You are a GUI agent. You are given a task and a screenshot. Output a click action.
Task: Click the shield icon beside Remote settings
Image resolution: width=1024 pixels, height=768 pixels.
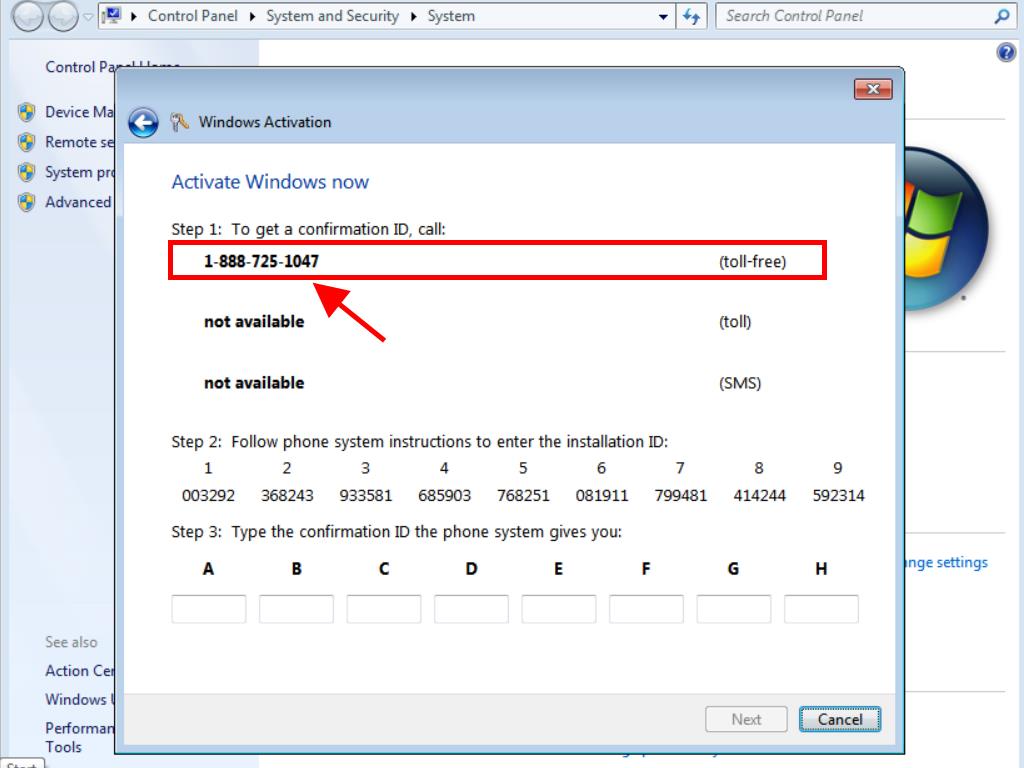27,142
